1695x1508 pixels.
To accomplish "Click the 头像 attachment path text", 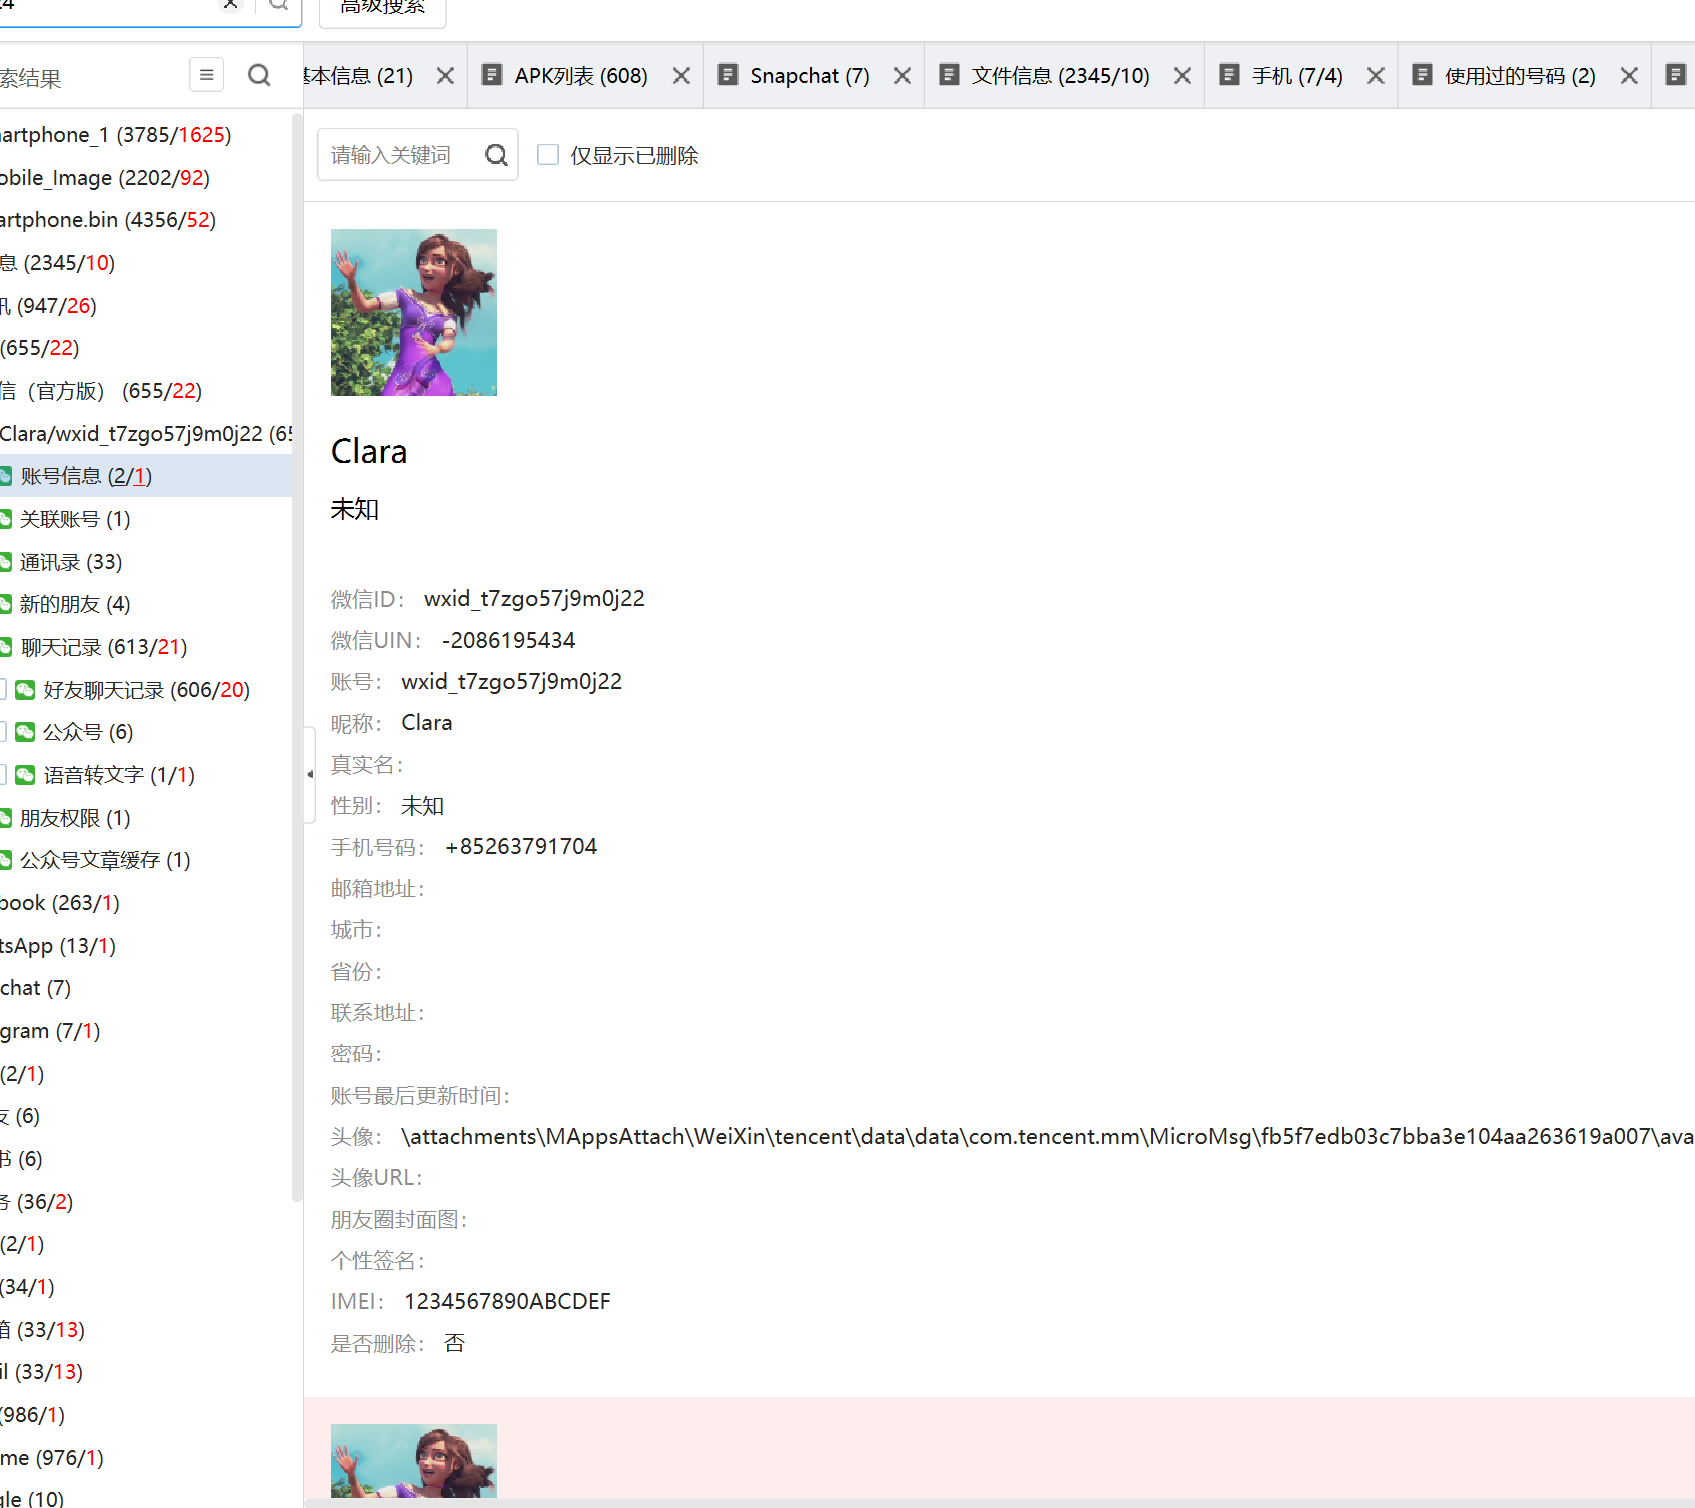I will coord(1048,1137).
